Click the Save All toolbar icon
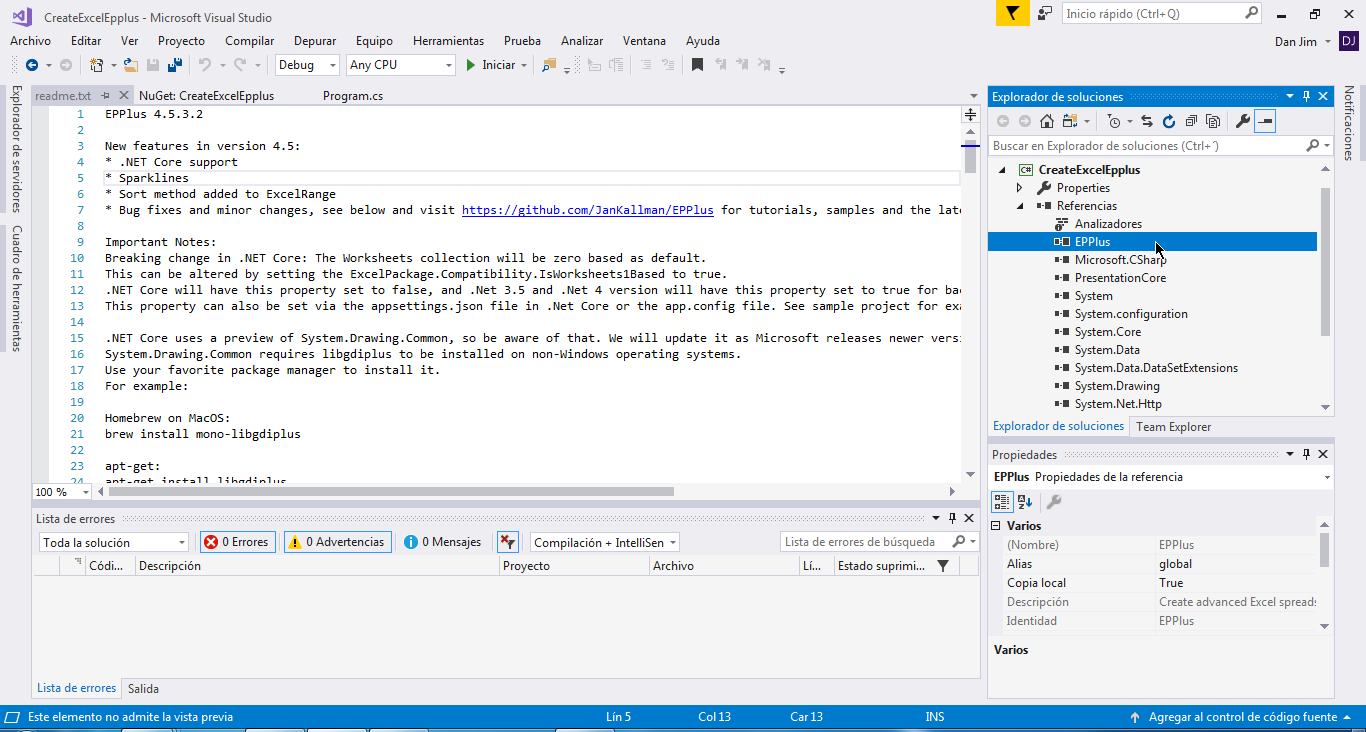Image resolution: width=1366 pixels, height=732 pixels. 175,65
